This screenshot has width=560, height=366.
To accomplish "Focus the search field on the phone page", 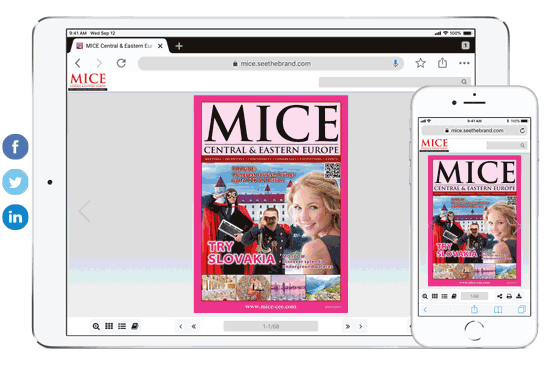I will (506, 145).
